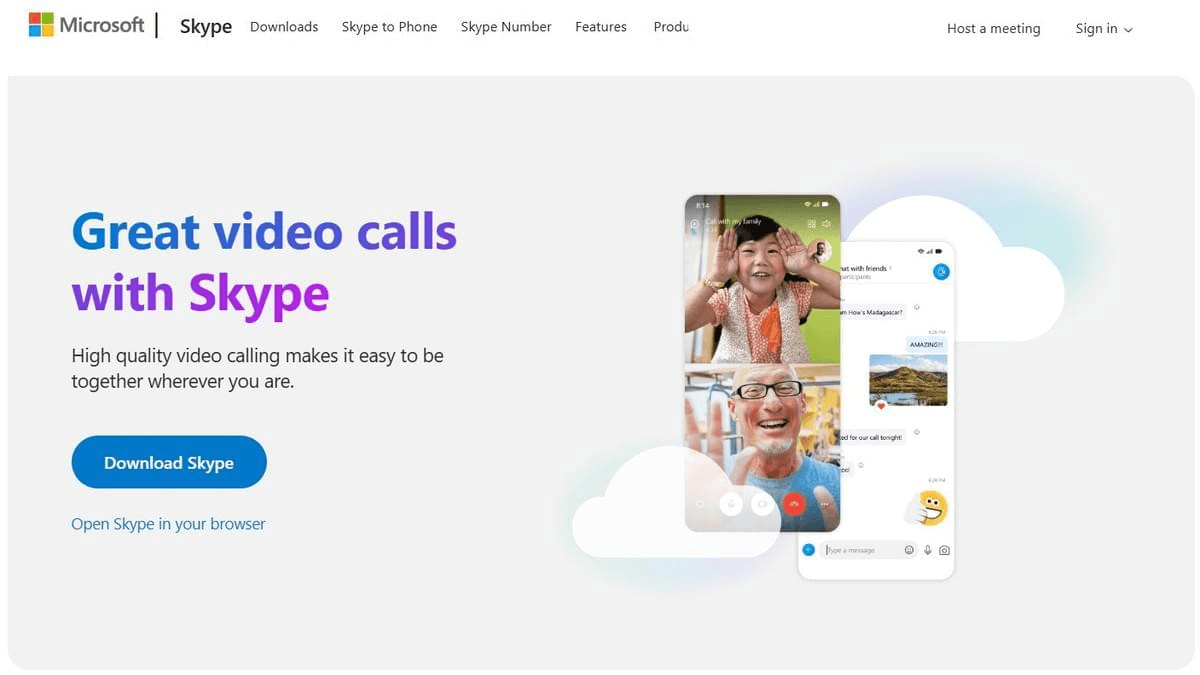The width and height of the screenshot is (1200, 675).
Task: Select Features in the navigation bar
Action: (600, 27)
